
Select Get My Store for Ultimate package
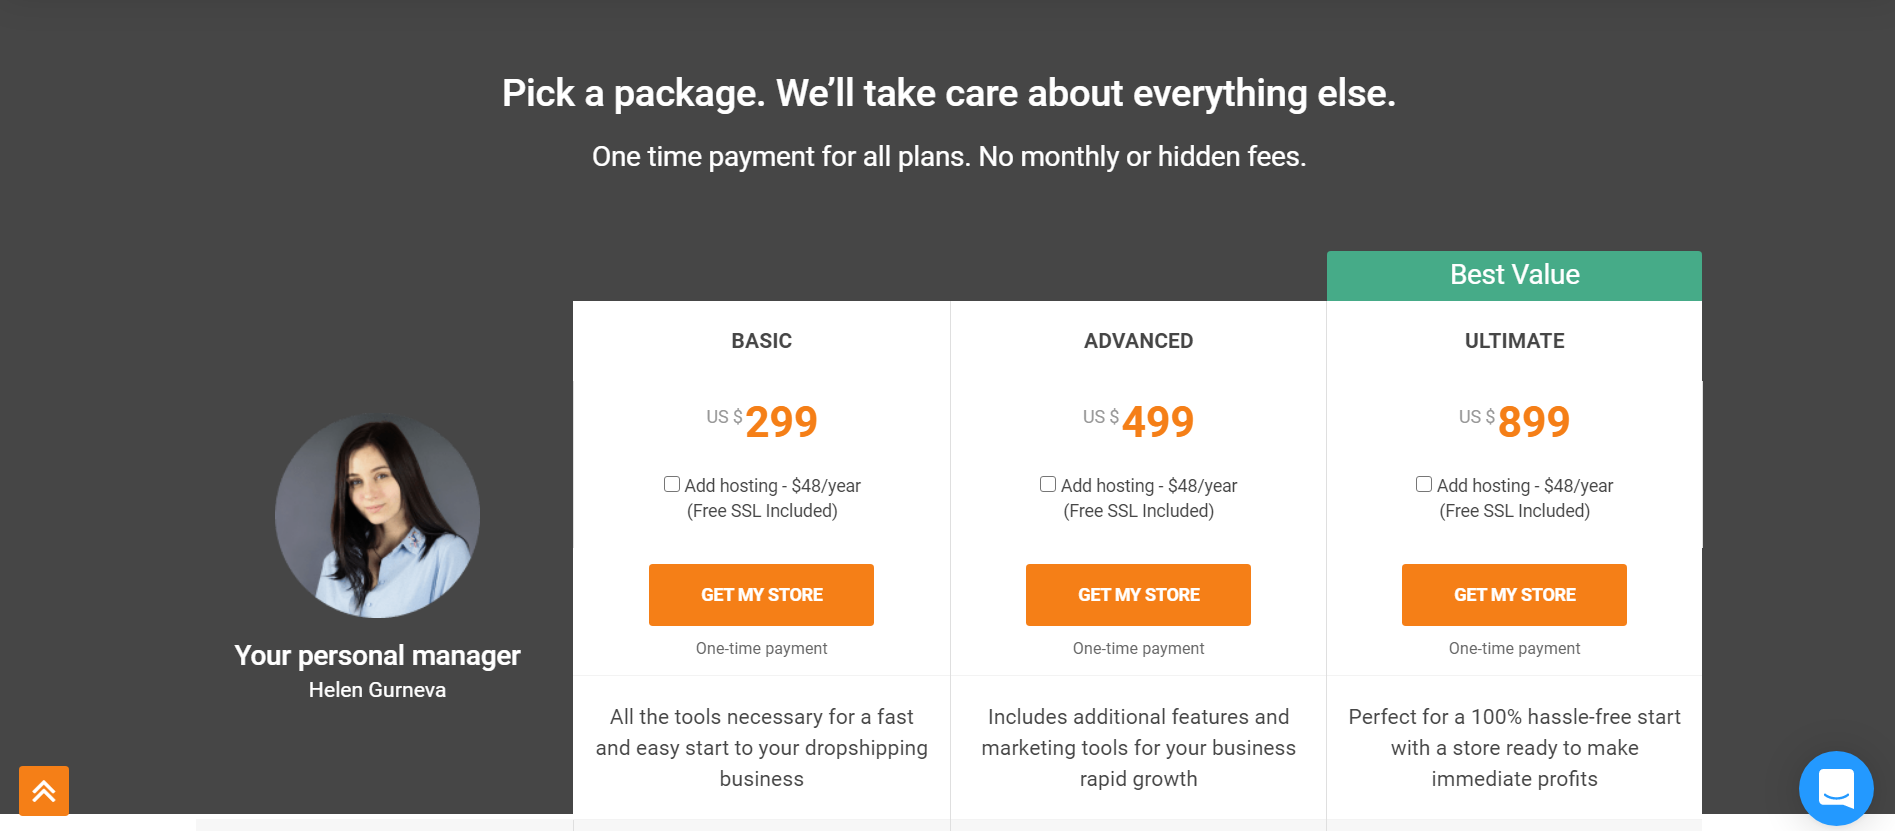1514,595
